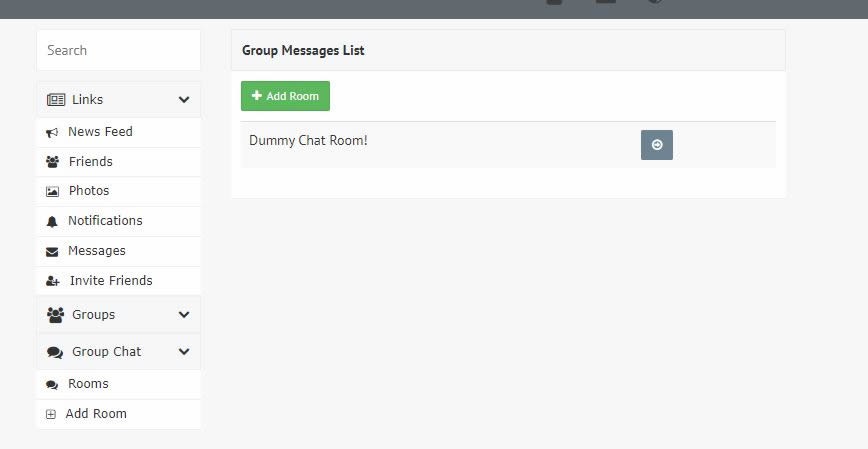This screenshot has height=449, width=868.
Task: Click the bell icon beside Notifications
Action: 52,221
